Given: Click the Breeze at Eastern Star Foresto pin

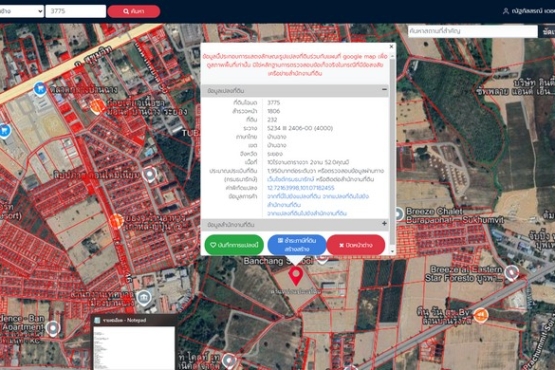Looking at the screenshot, I should point(512,273).
